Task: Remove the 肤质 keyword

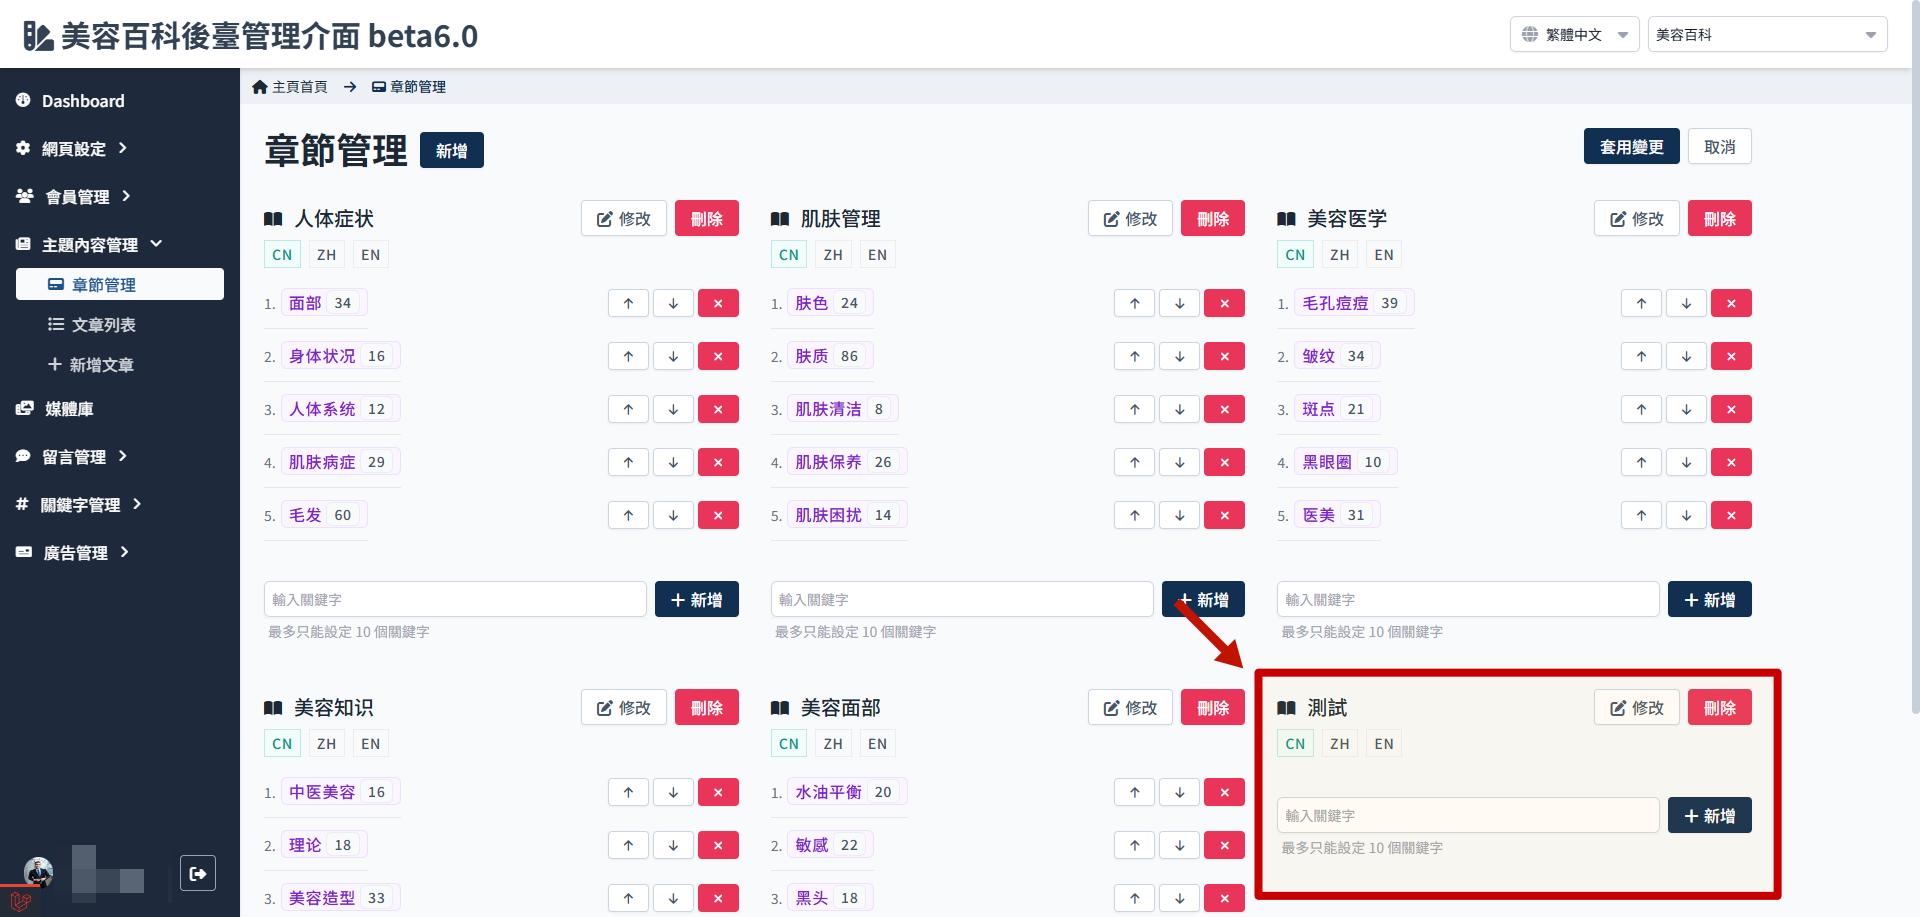Action: [1224, 356]
